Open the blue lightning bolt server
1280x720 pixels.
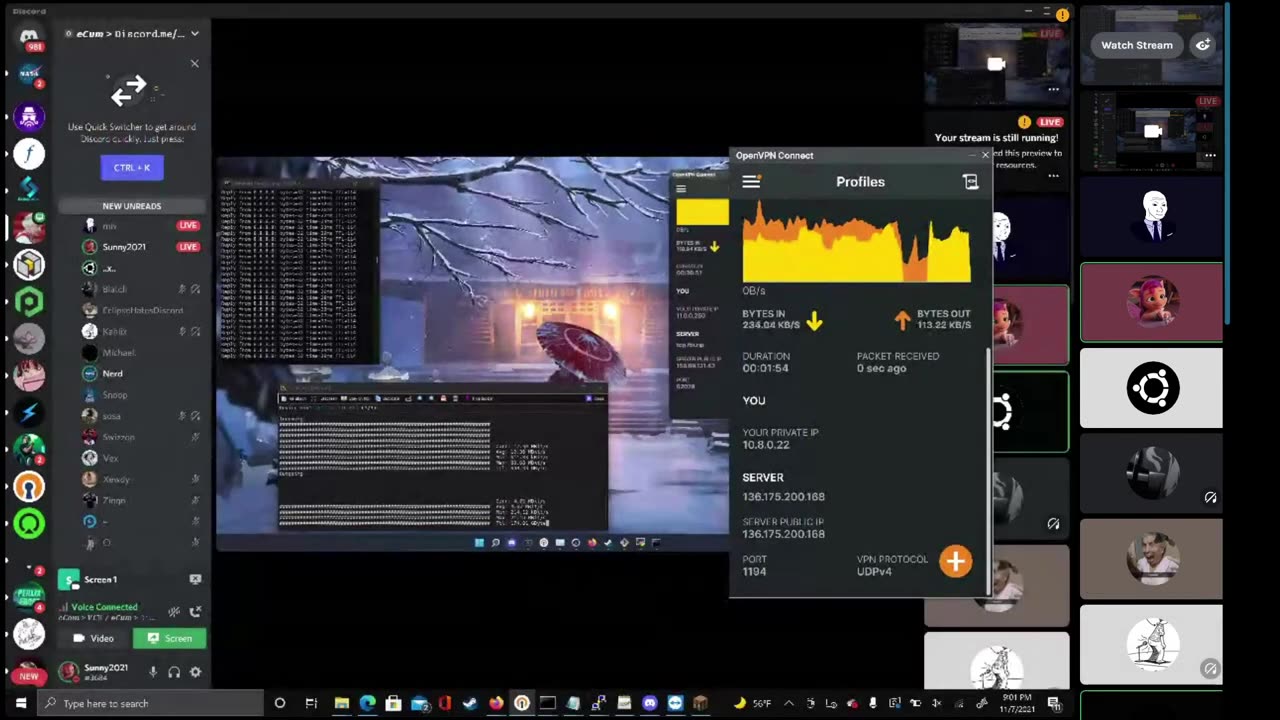tap(29, 412)
